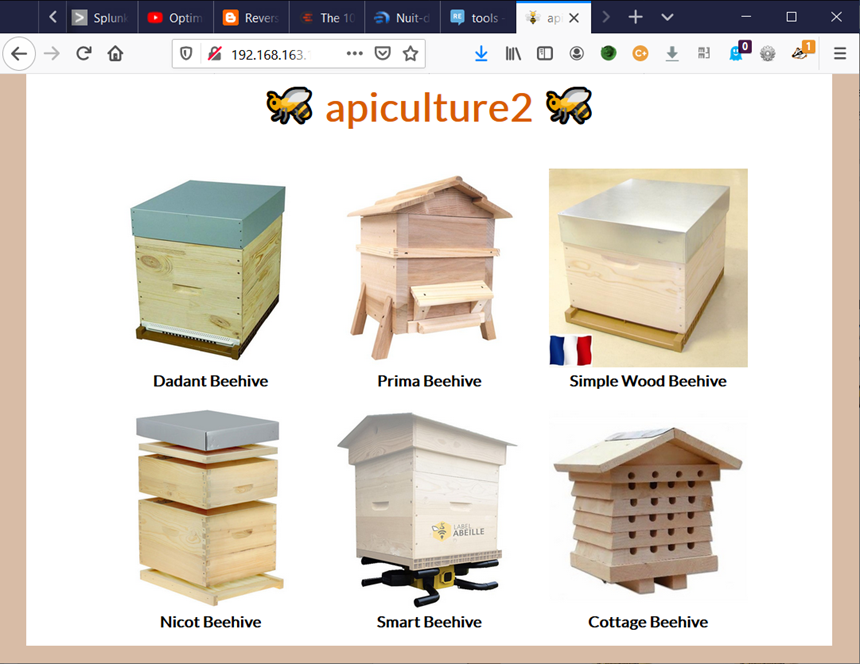
Task: Show the sidebars panel icon
Action: pos(545,54)
